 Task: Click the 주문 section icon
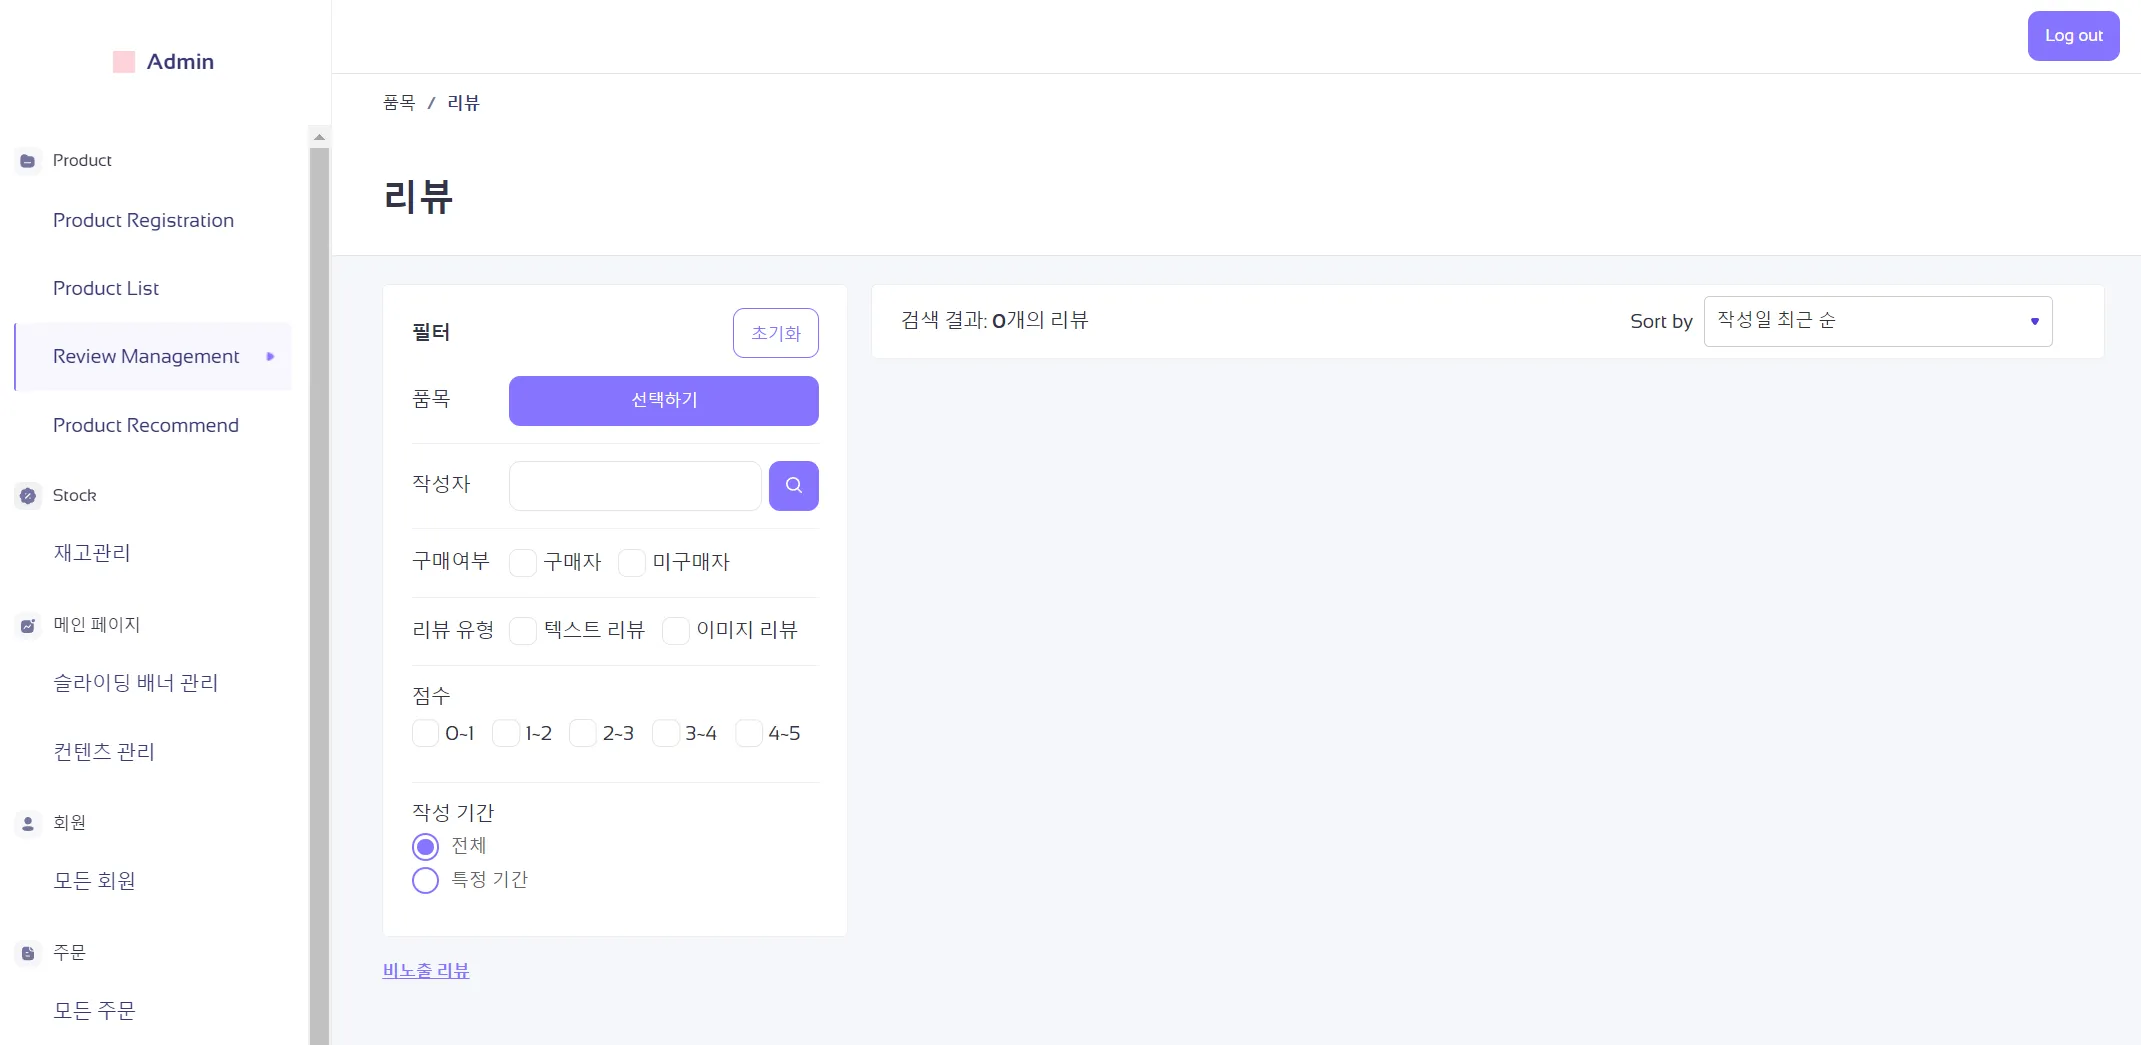(x=28, y=953)
